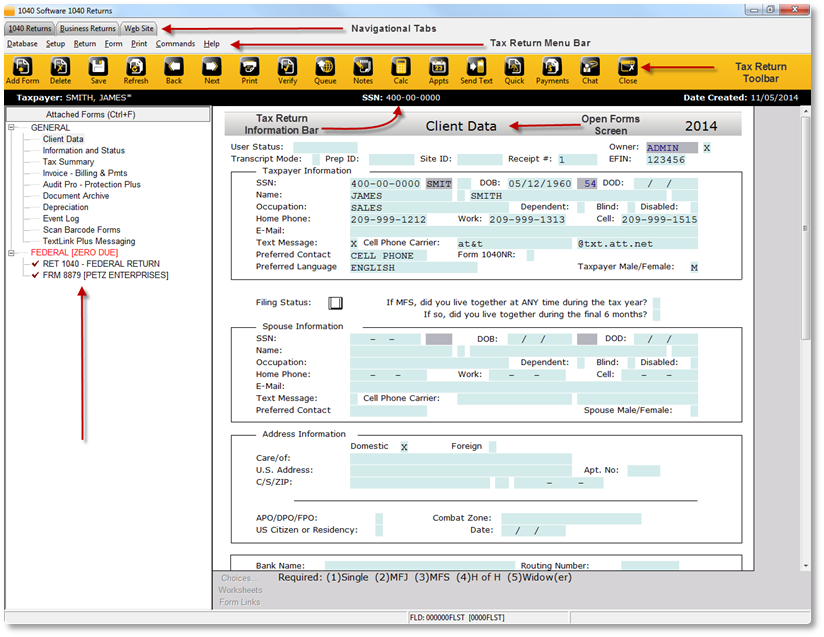The image size is (824, 637).
Task: Collapse the GENERAL tree node
Action: [12, 128]
